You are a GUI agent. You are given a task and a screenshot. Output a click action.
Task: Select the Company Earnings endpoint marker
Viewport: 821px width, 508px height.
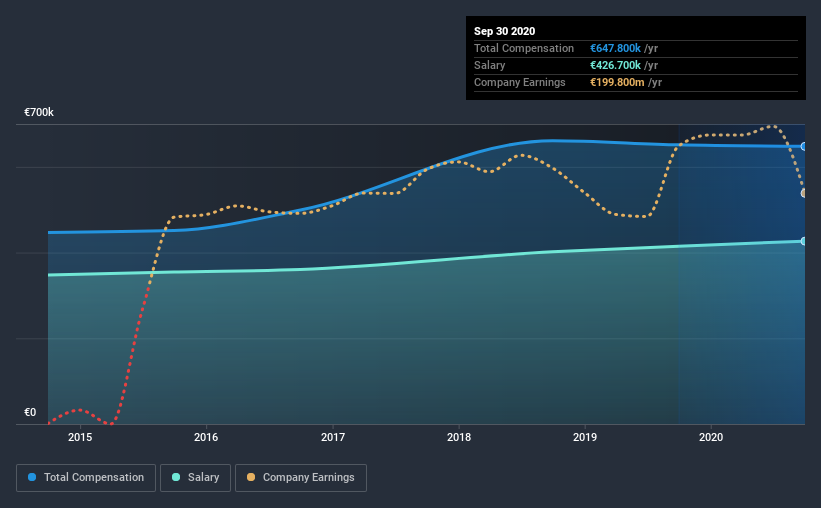804,193
